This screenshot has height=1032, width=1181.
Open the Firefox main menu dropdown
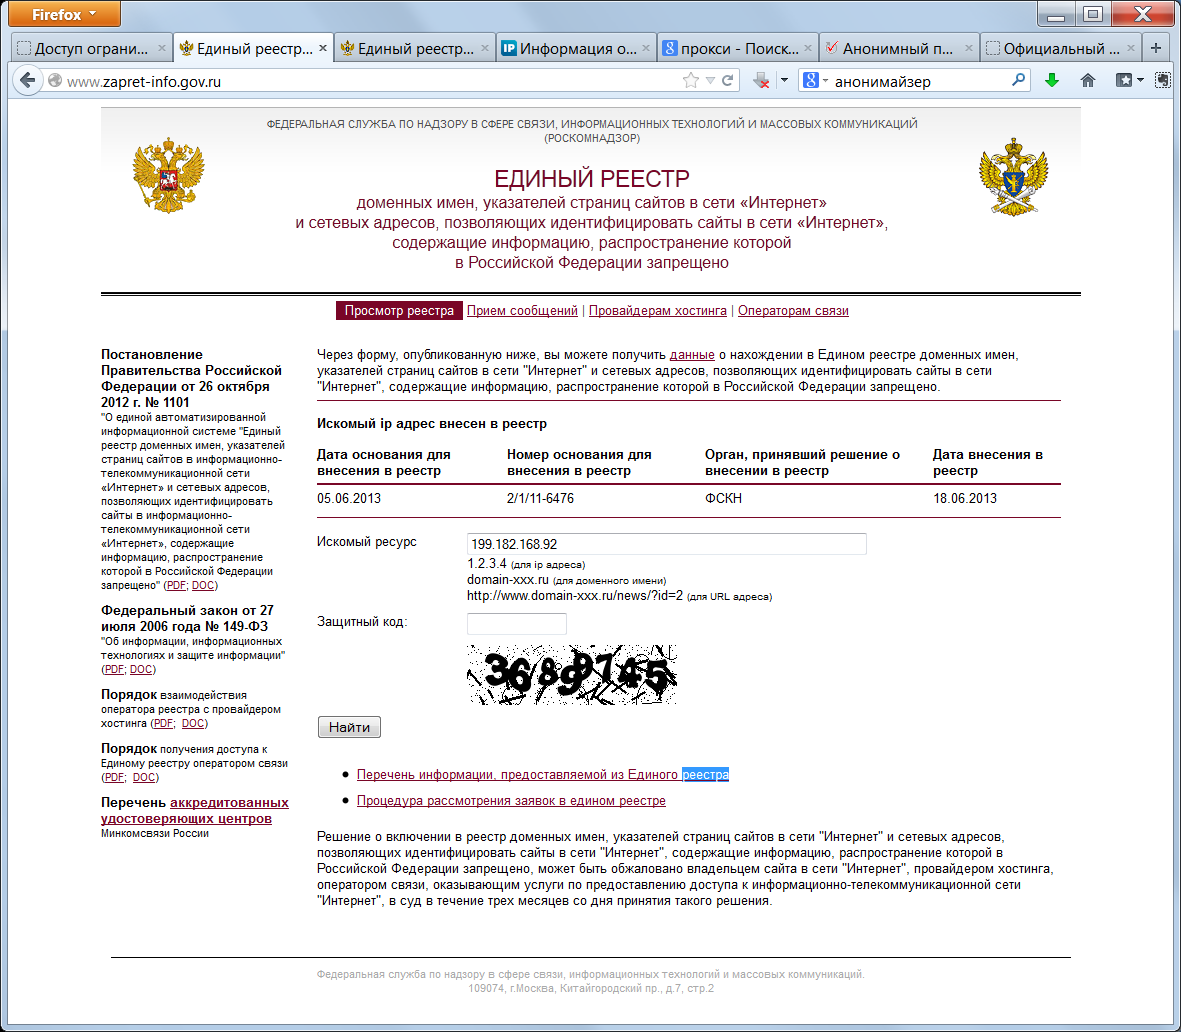(63, 15)
